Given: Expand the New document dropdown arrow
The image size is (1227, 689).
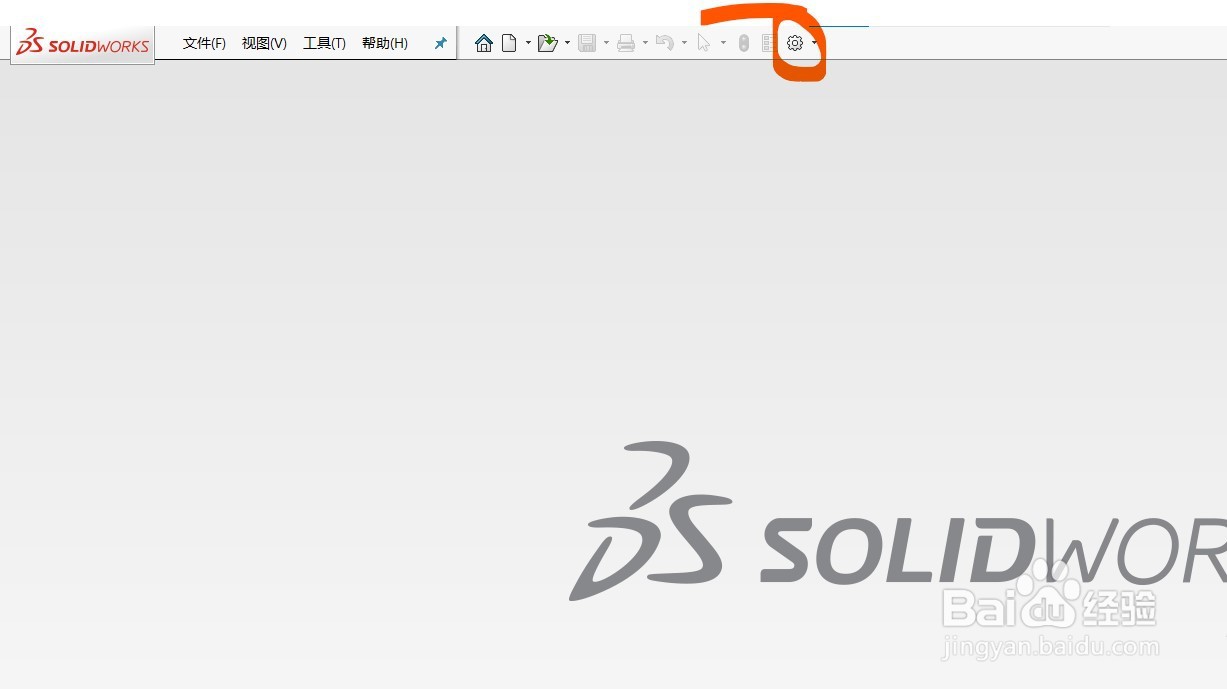Looking at the screenshot, I should coord(528,43).
